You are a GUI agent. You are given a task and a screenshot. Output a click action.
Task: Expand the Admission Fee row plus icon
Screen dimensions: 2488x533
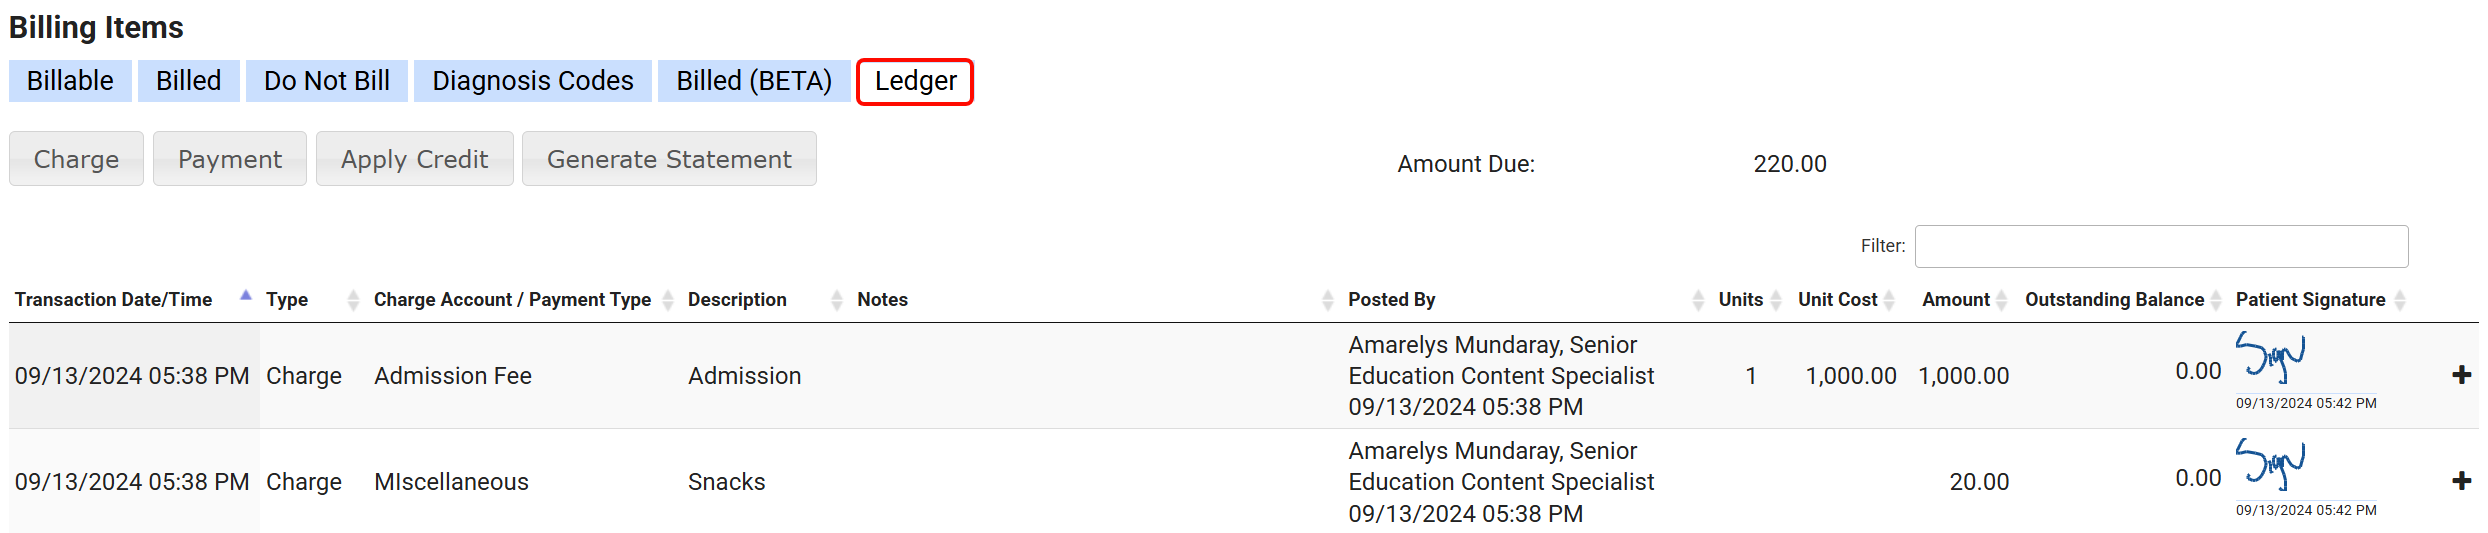(2461, 375)
